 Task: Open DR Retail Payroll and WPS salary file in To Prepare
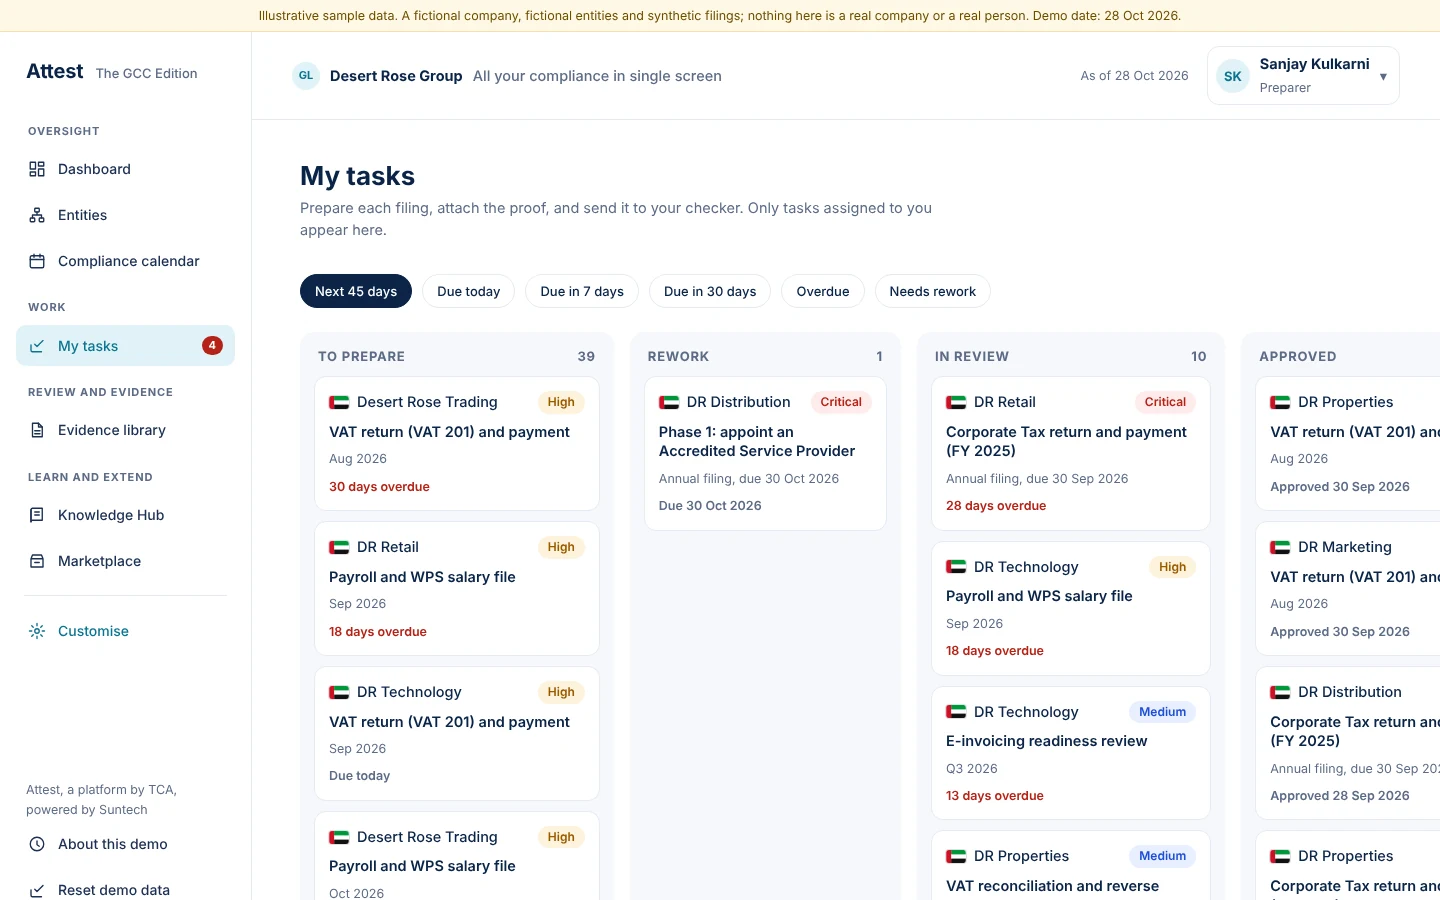pyautogui.click(x=457, y=589)
